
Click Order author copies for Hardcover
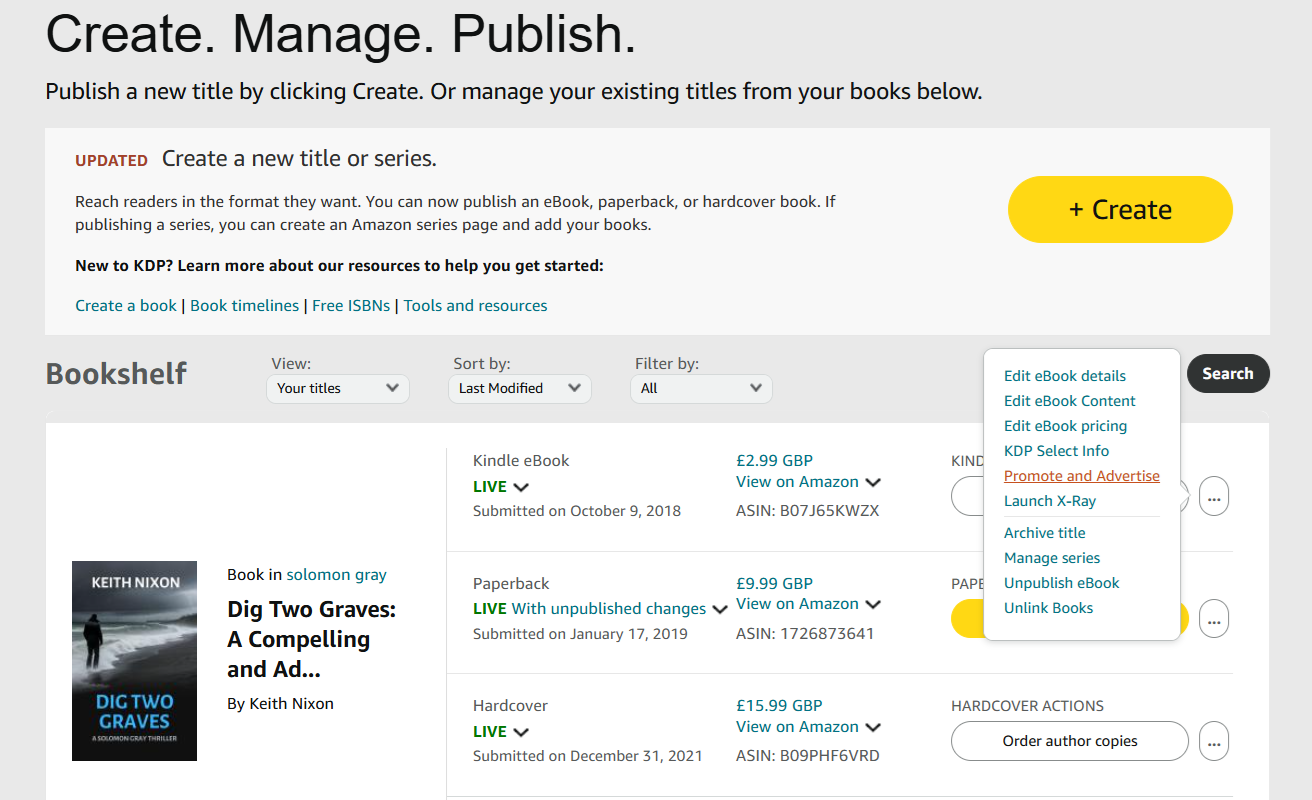[x=1070, y=742]
